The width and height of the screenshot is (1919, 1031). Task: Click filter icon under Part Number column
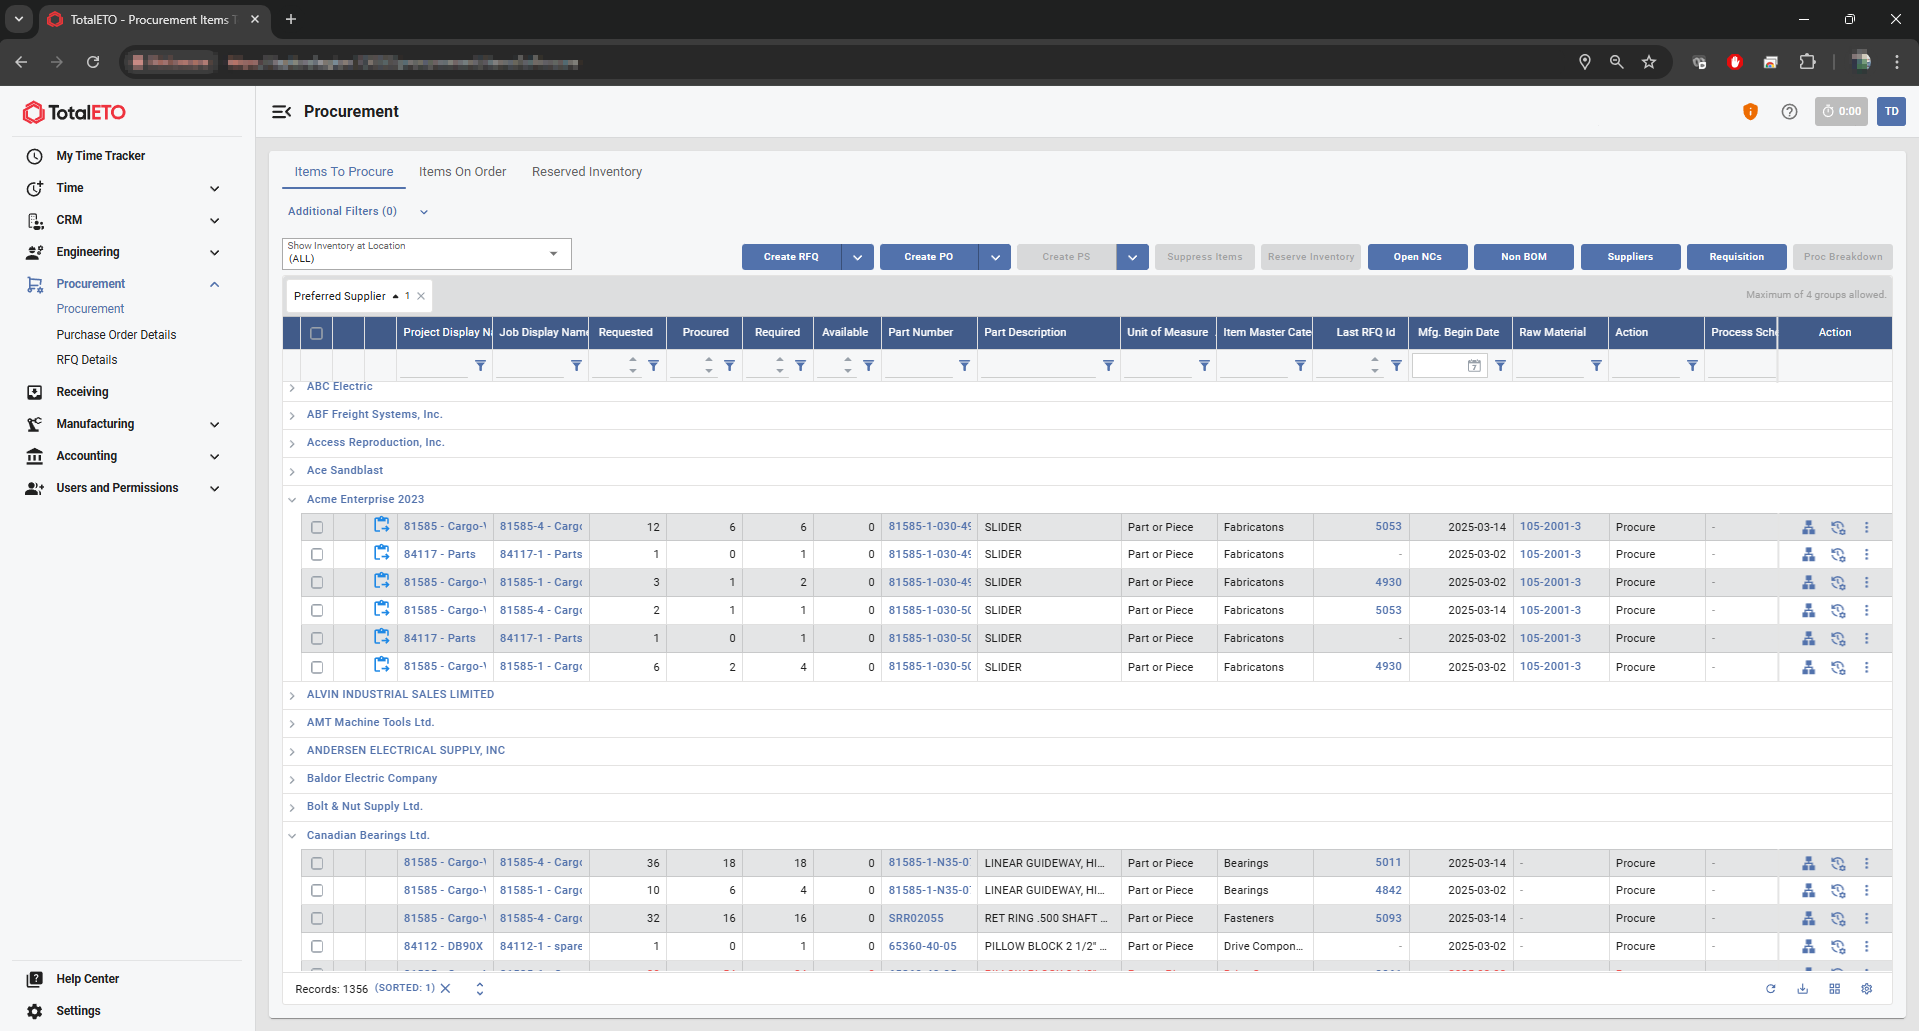pyautogui.click(x=964, y=366)
